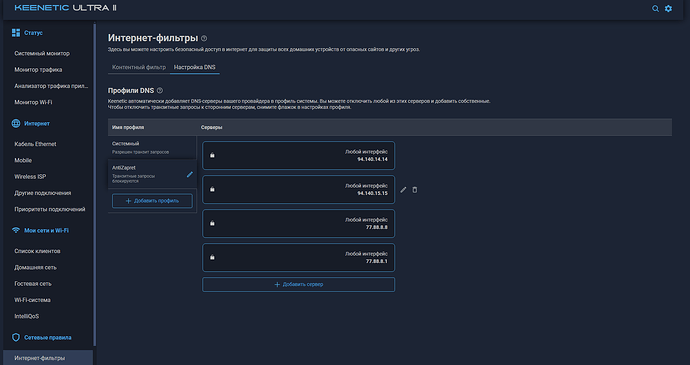The height and width of the screenshot is (365, 690).
Task: Click the Добавить сервер button
Action: 298,284
